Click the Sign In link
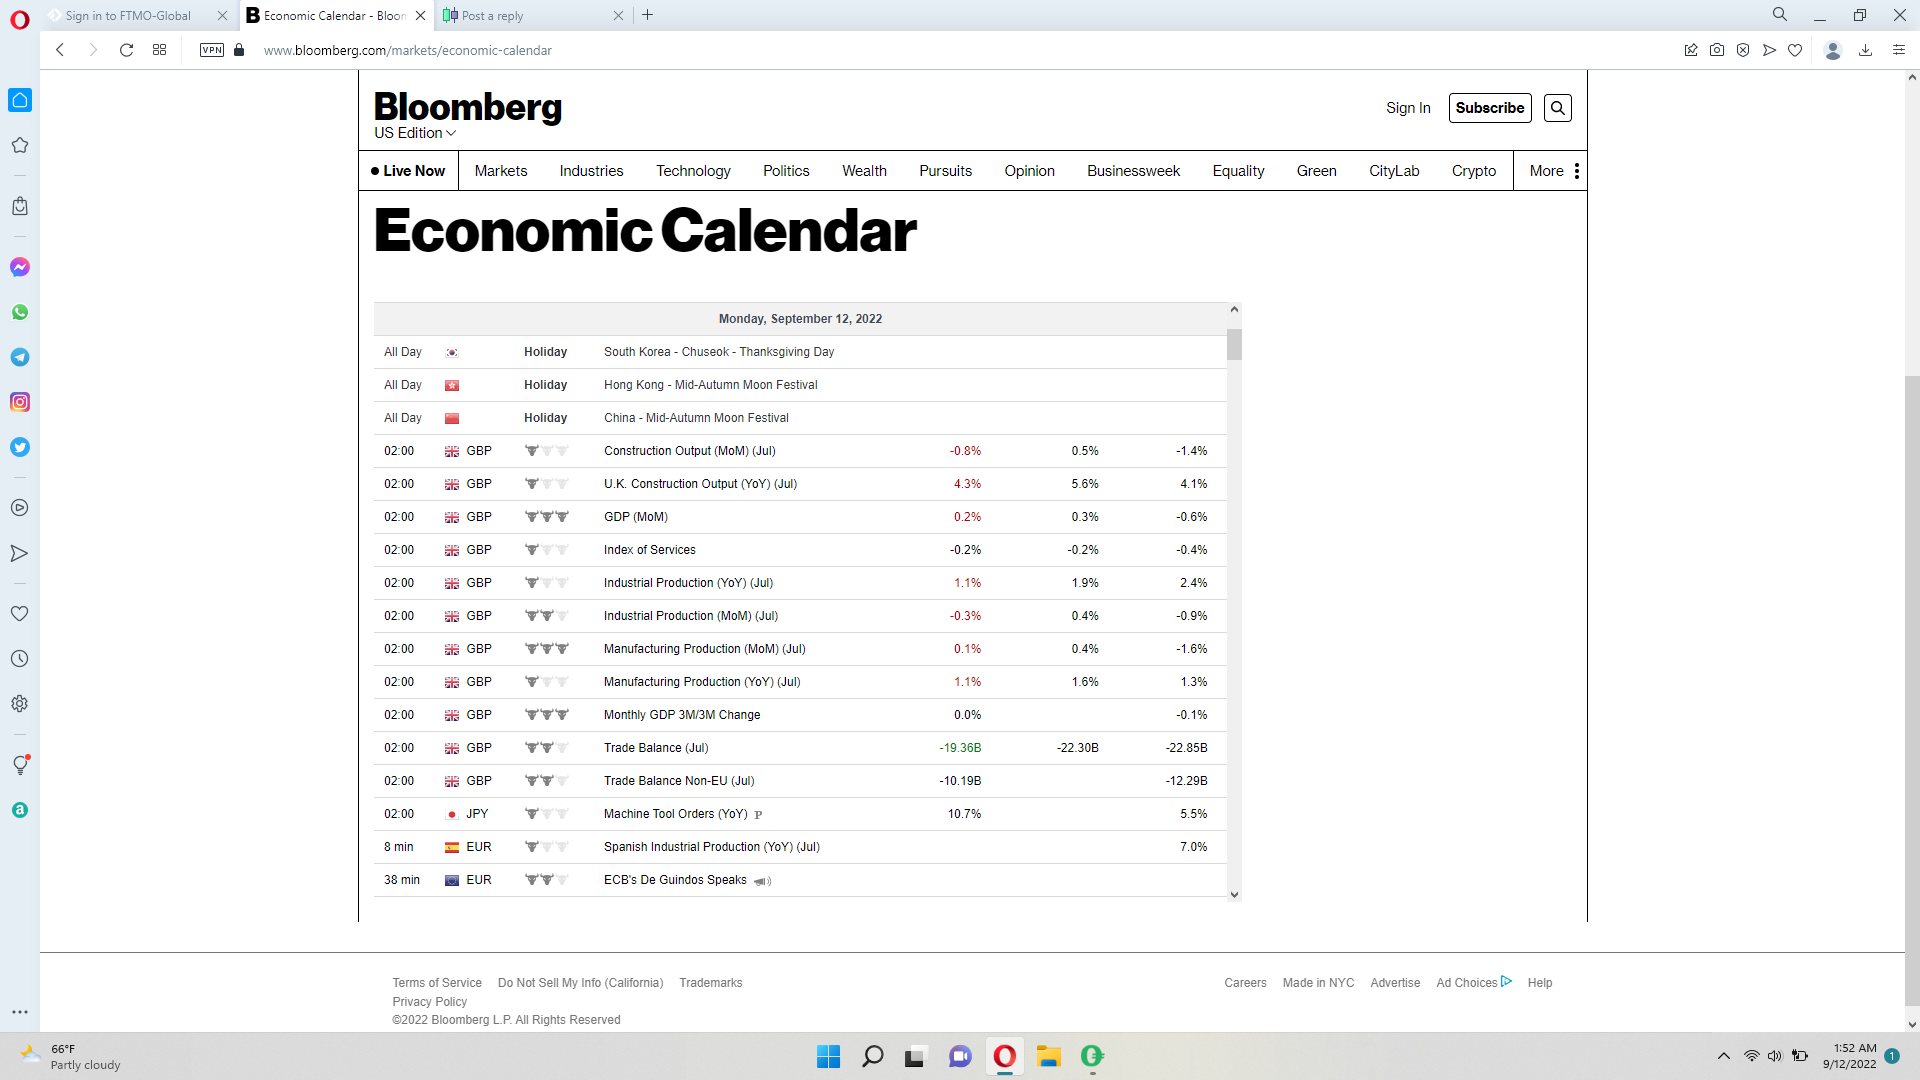Viewport: 1920px width, 1080px height. click(x=1408, y=108)
